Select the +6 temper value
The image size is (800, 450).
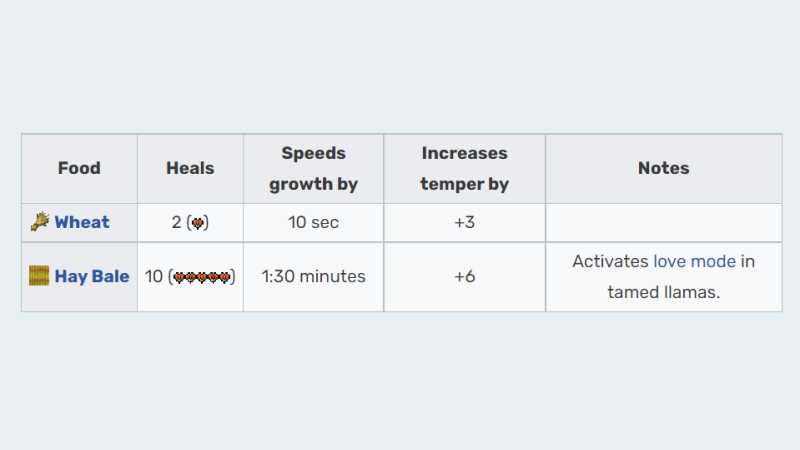[x=464, y=276]
